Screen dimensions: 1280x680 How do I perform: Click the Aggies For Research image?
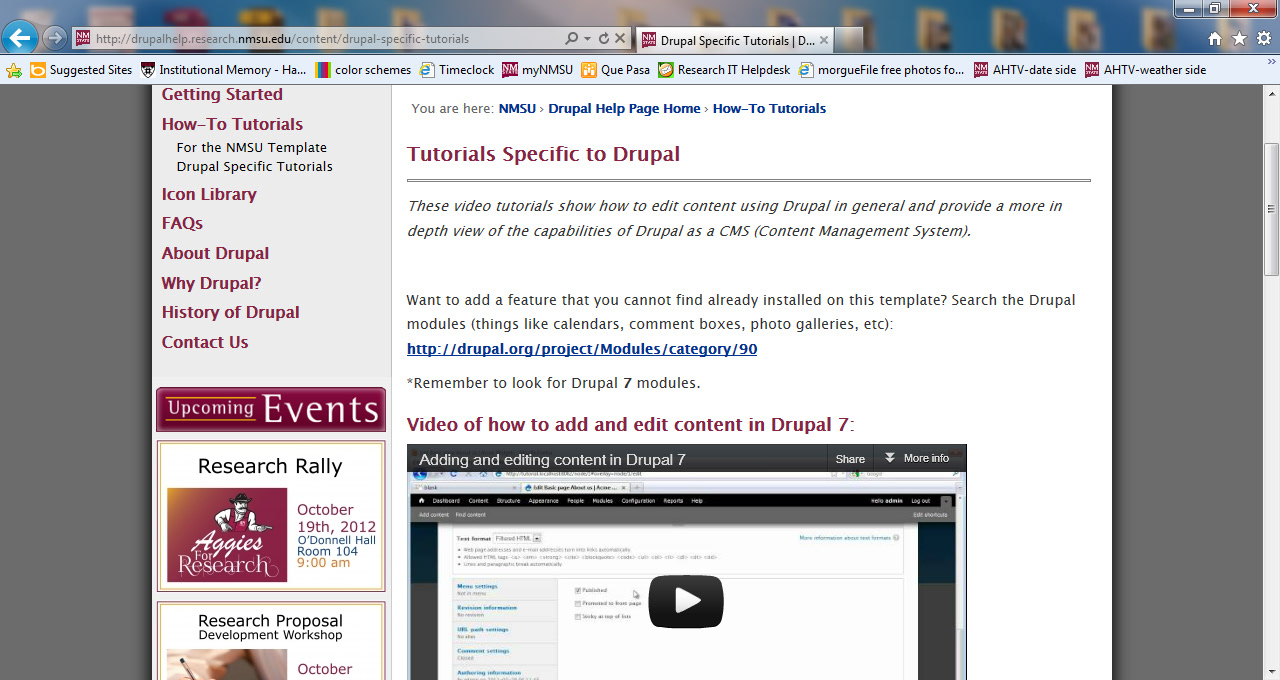[227, 535]
